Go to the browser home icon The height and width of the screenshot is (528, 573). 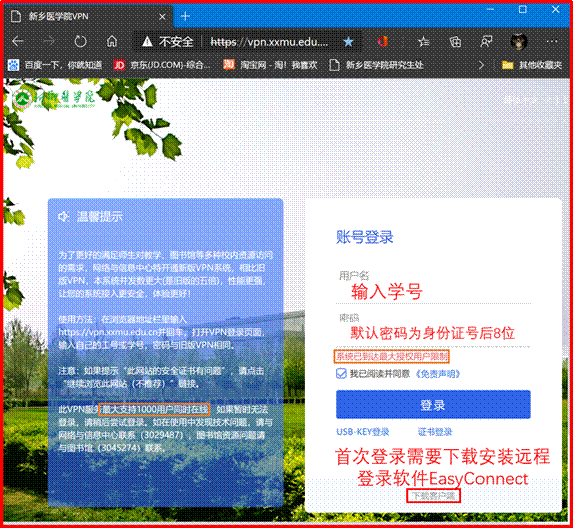(x=112, y=42)
